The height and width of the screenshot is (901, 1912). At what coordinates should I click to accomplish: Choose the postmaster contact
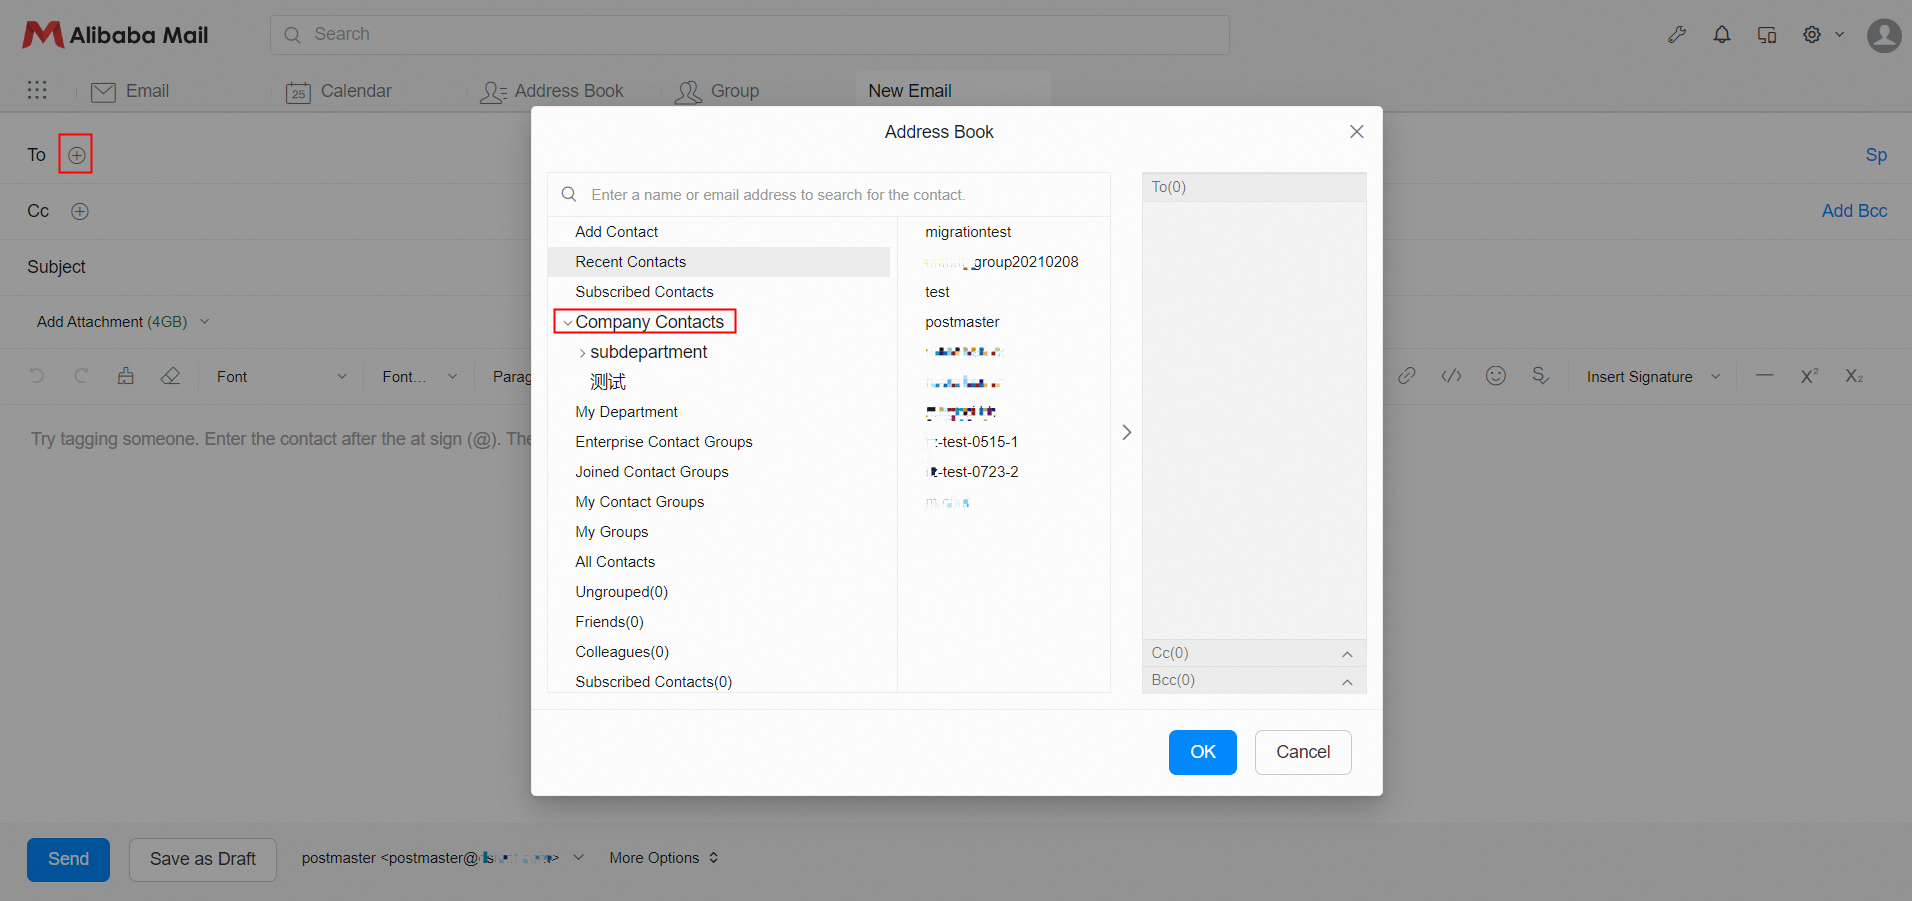962,322
